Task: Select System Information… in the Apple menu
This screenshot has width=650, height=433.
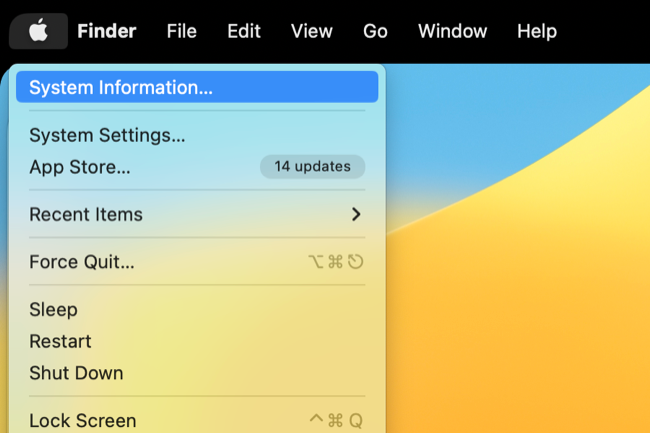Action: click(x=197, y=87)
